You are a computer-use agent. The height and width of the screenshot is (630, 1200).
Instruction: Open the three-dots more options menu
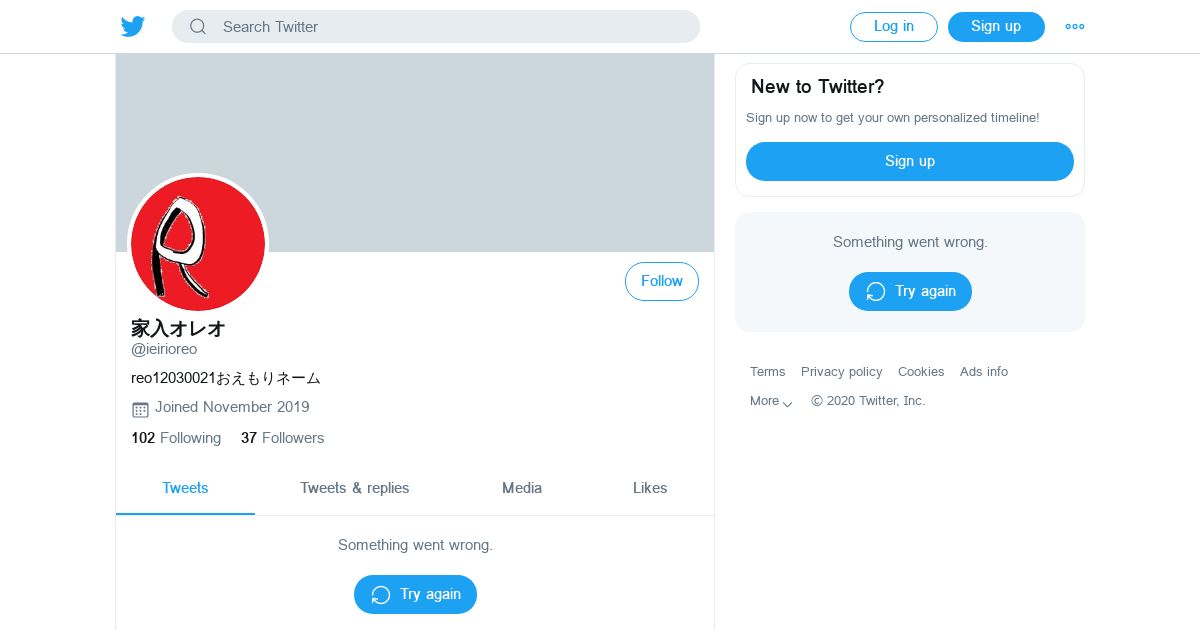tap(1075, 27)
